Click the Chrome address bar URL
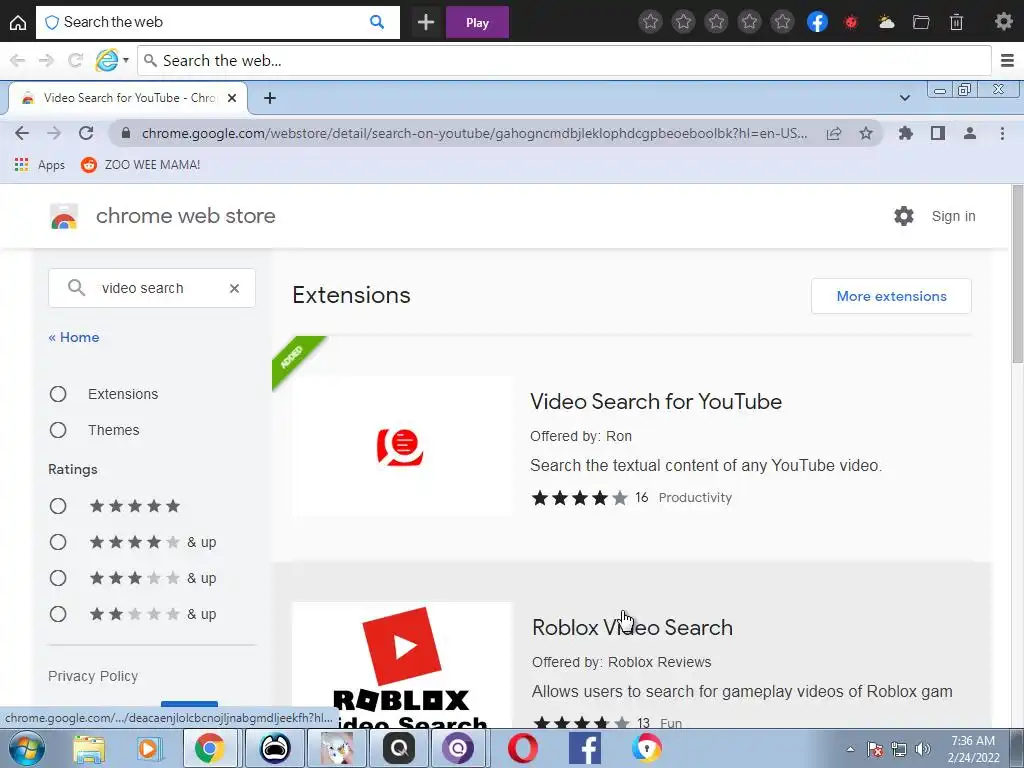 tap(474, 133)
